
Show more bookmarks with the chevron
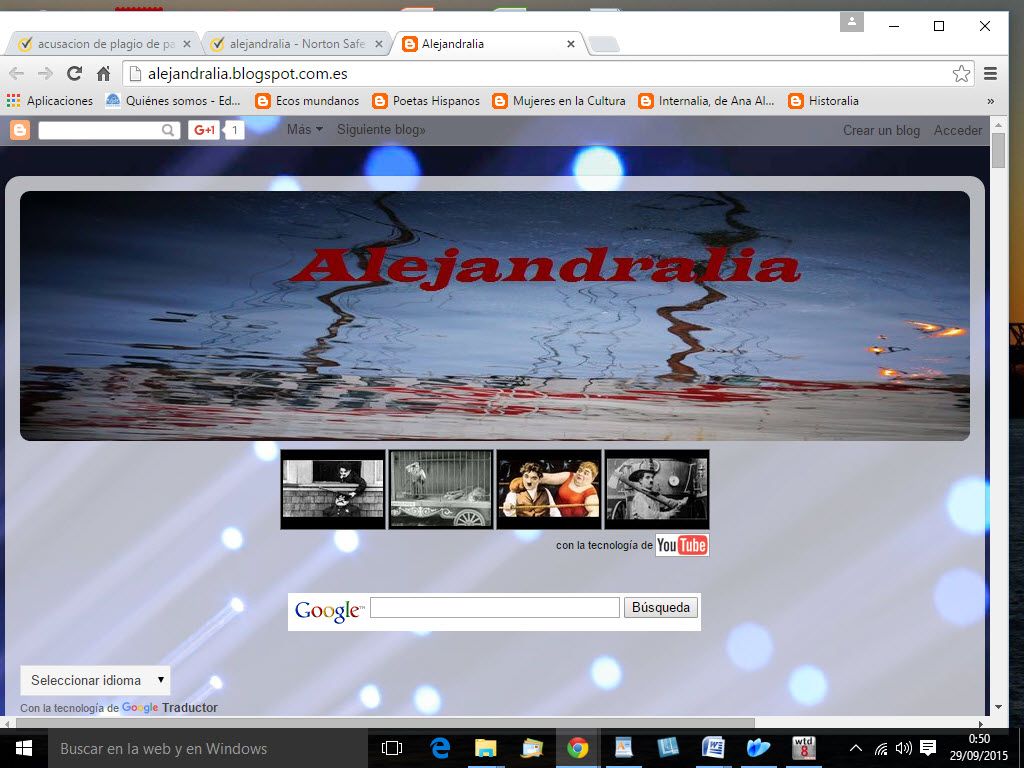(991, 101)
